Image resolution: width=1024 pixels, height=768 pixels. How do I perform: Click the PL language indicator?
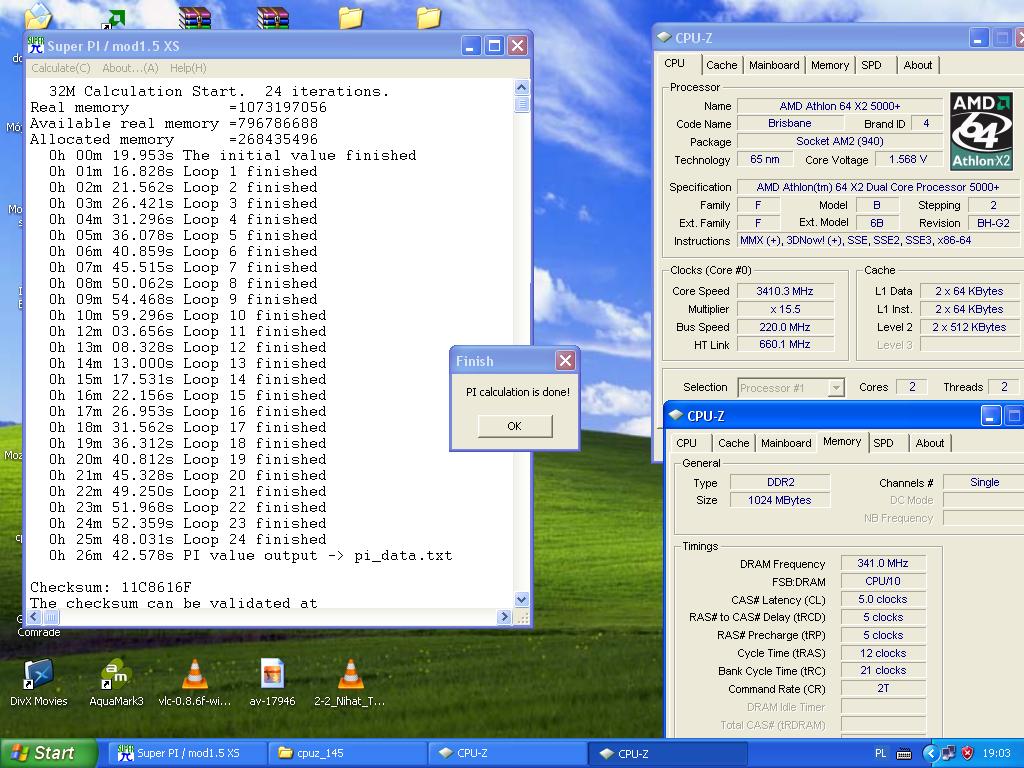(x=880, y=754)
